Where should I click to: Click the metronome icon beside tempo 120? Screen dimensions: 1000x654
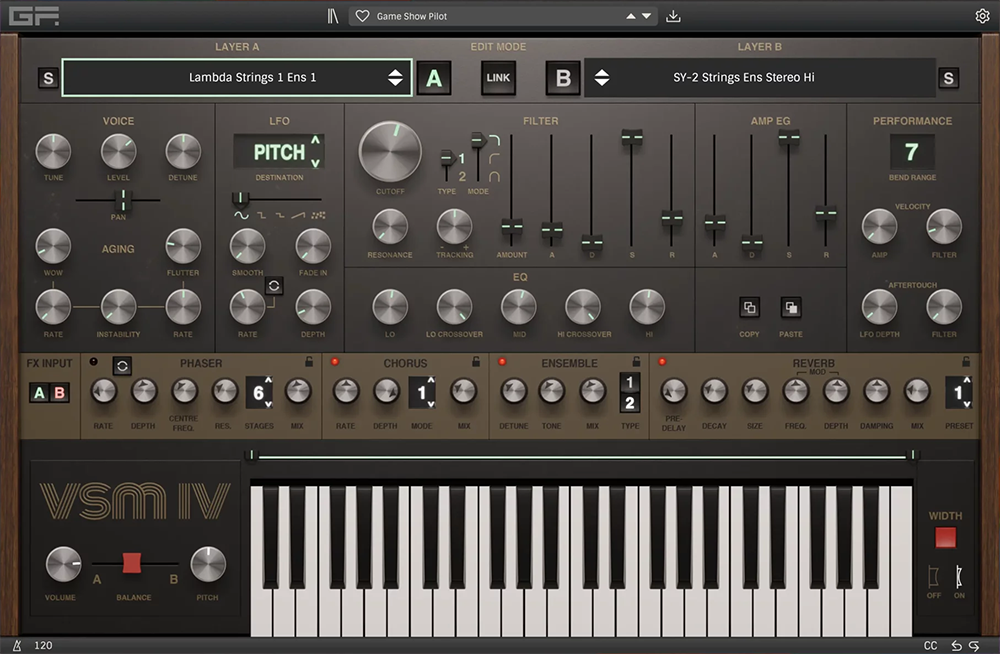[x=17, y=646]
